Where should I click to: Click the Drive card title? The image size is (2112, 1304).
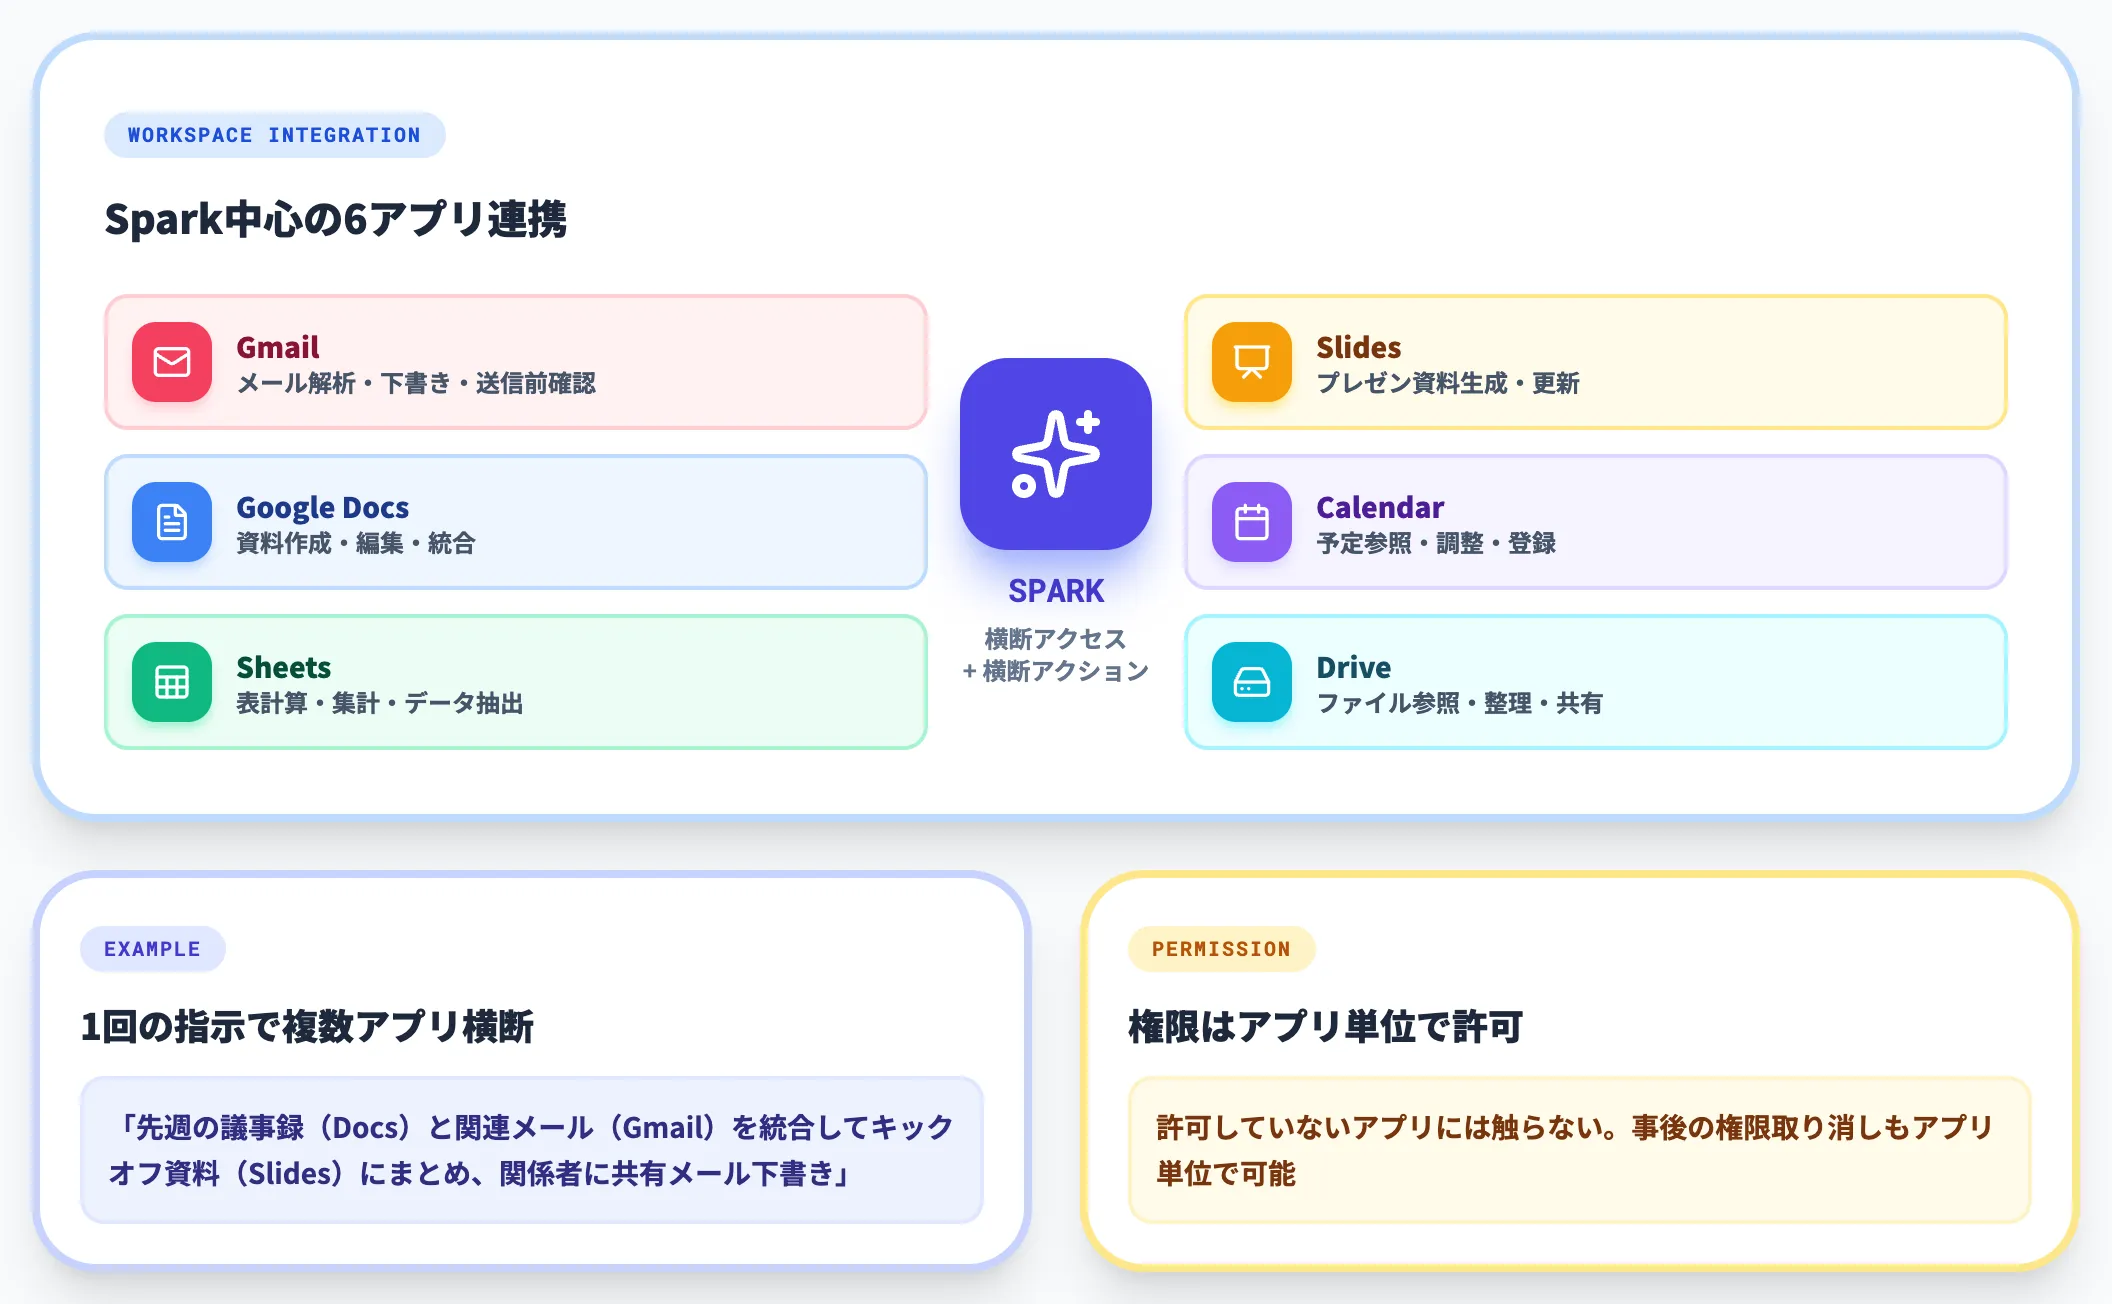tap(1354, 667)
